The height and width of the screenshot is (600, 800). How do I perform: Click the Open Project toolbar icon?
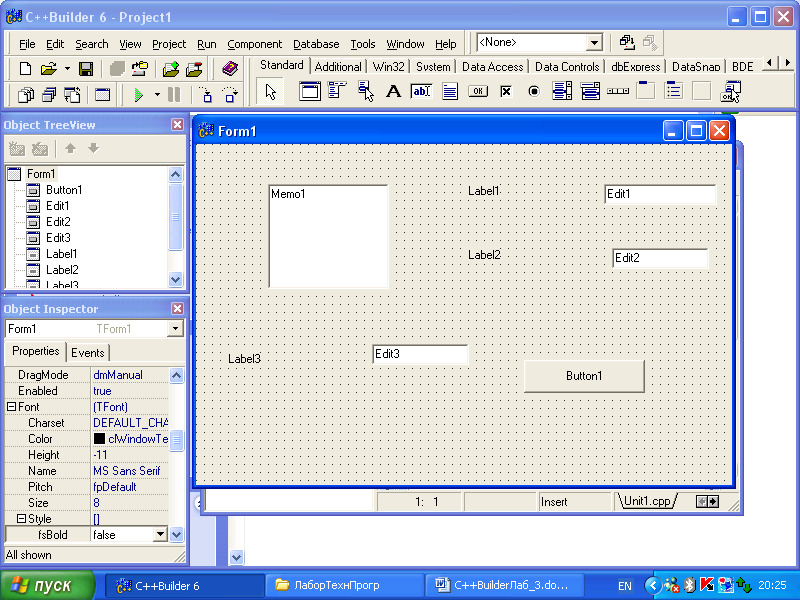tap(140, 68)
